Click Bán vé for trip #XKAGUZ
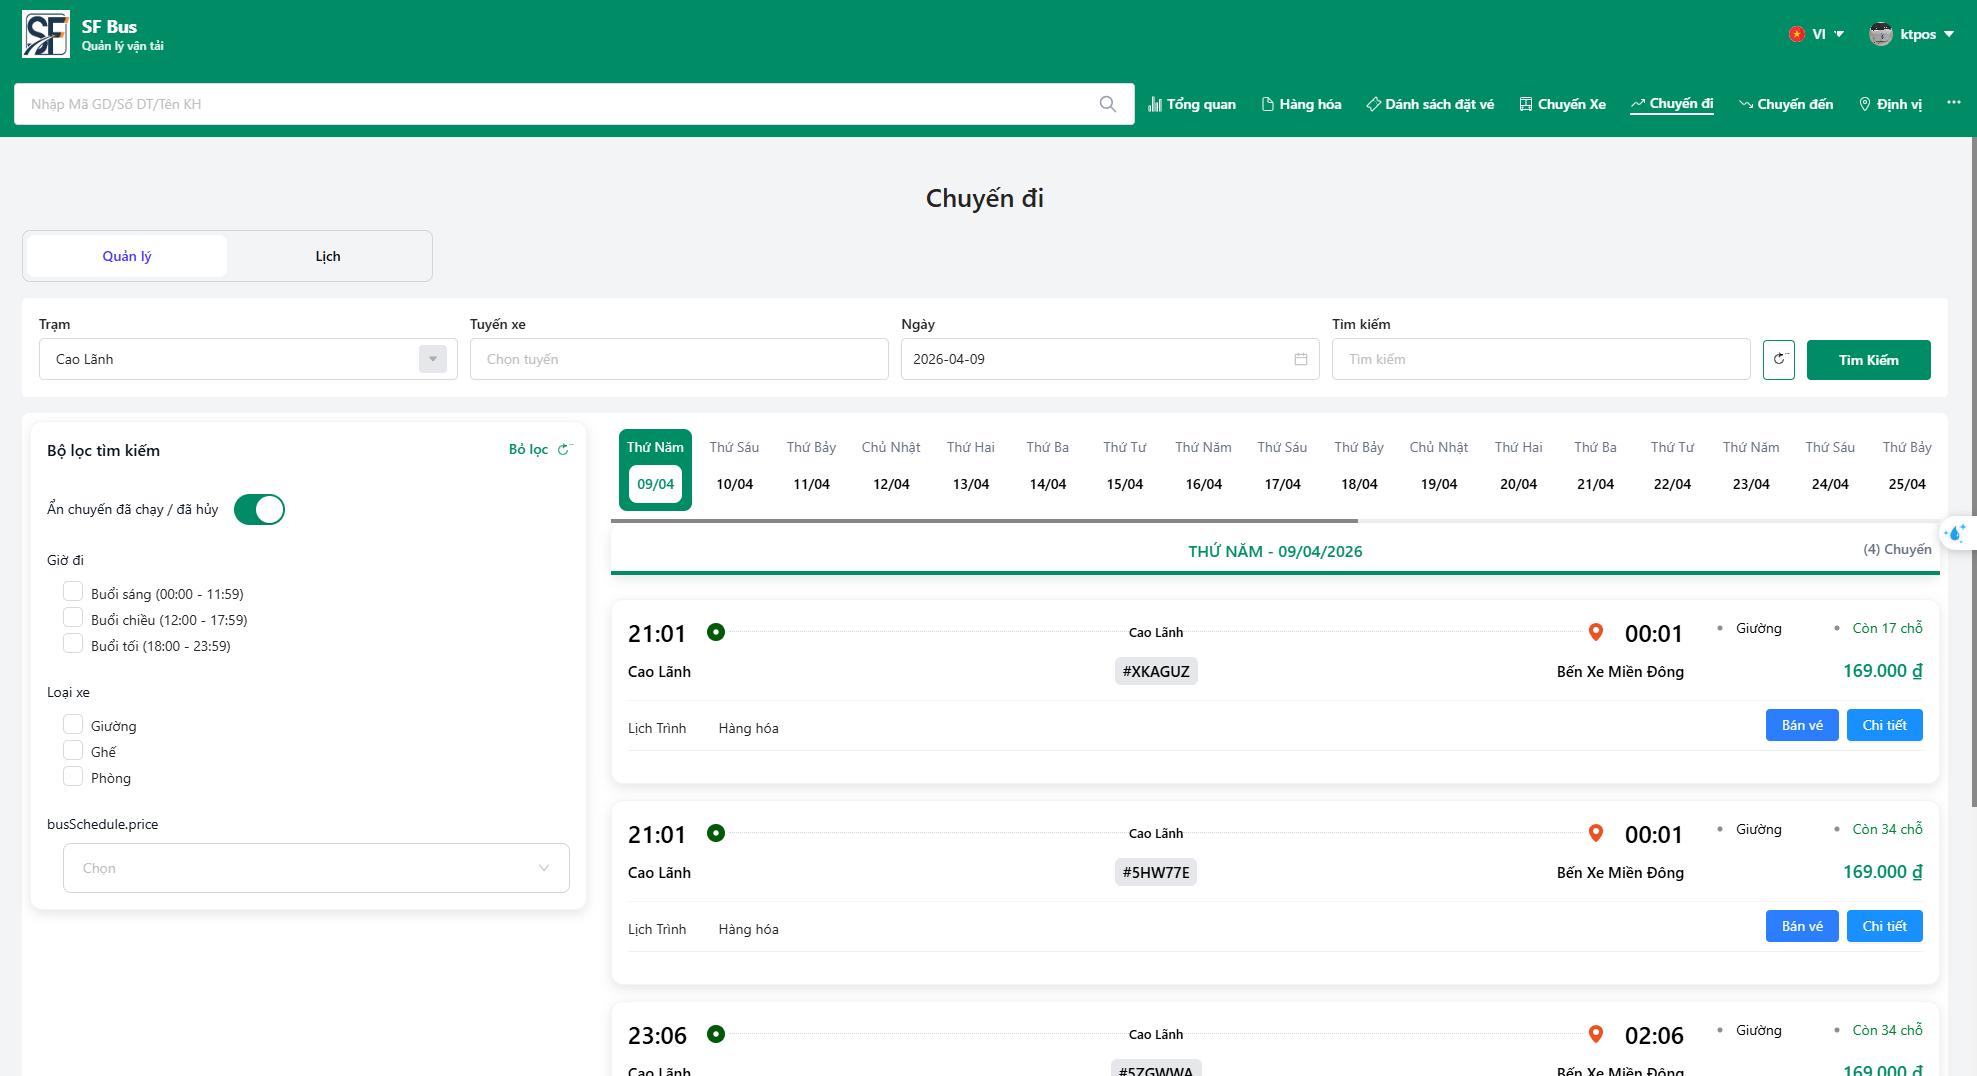The width and height of the screenshot is (1977, 1076). click(x=1801, y=726)
